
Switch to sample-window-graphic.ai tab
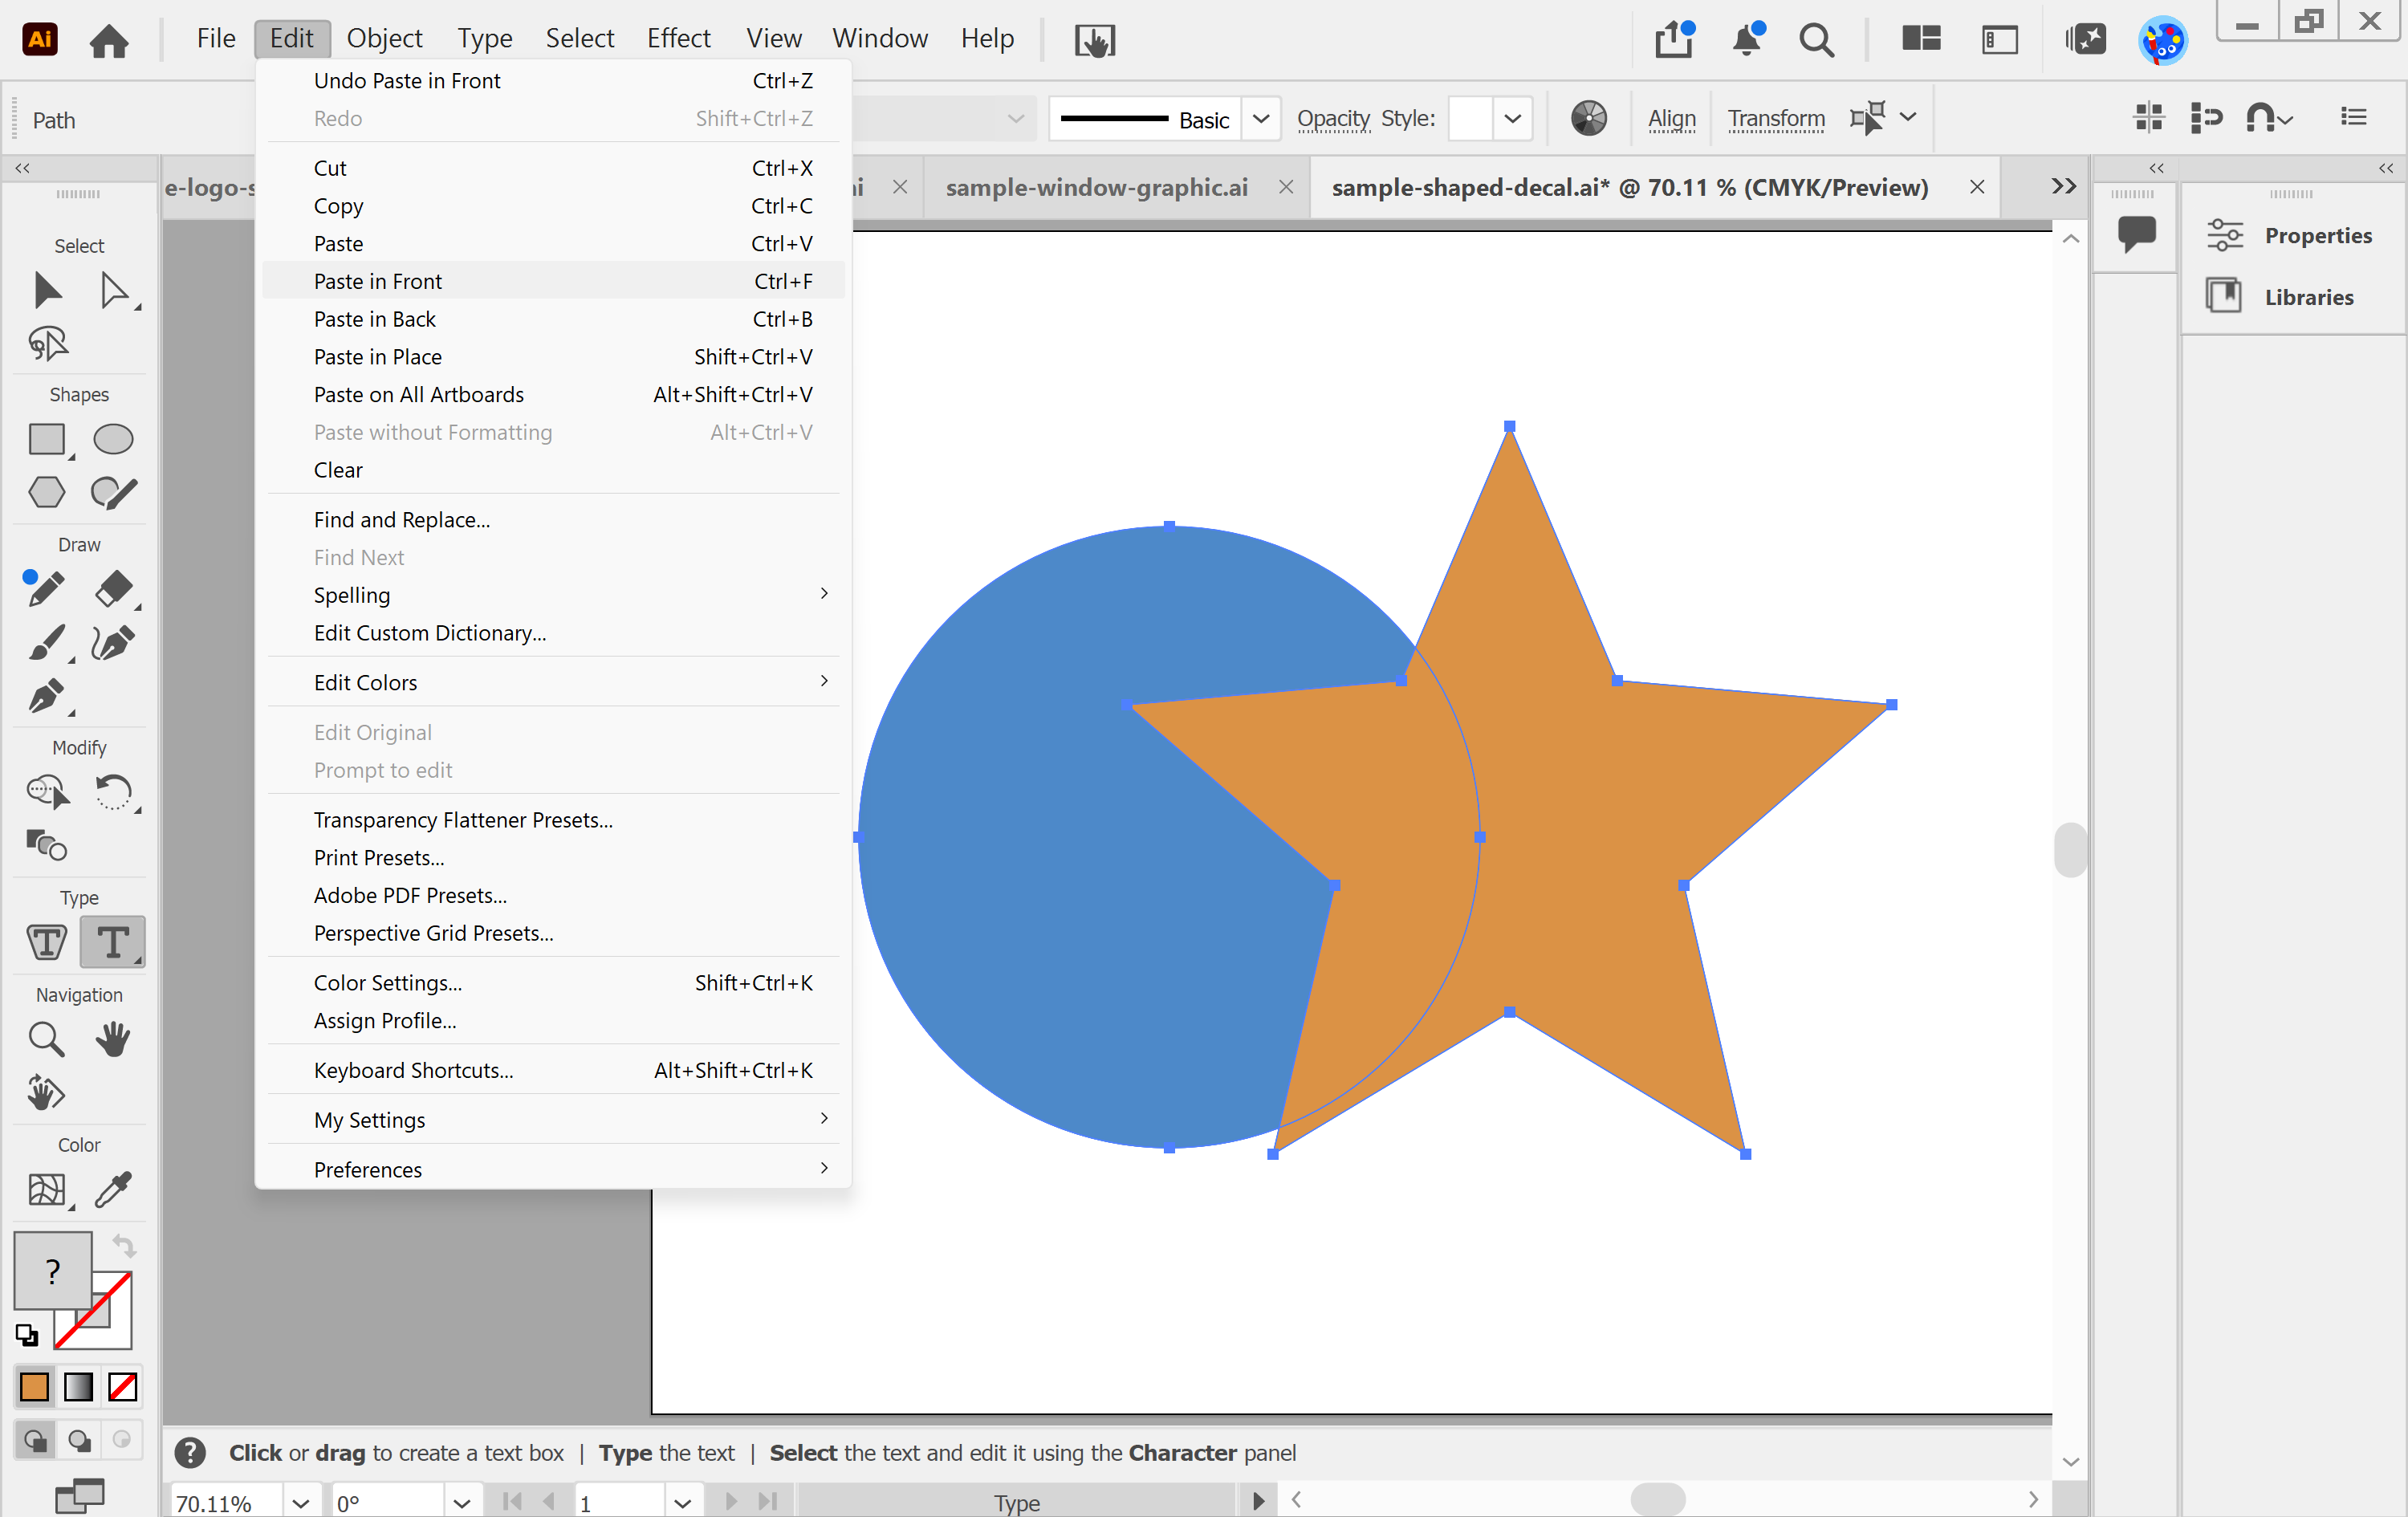[1097, 187]
